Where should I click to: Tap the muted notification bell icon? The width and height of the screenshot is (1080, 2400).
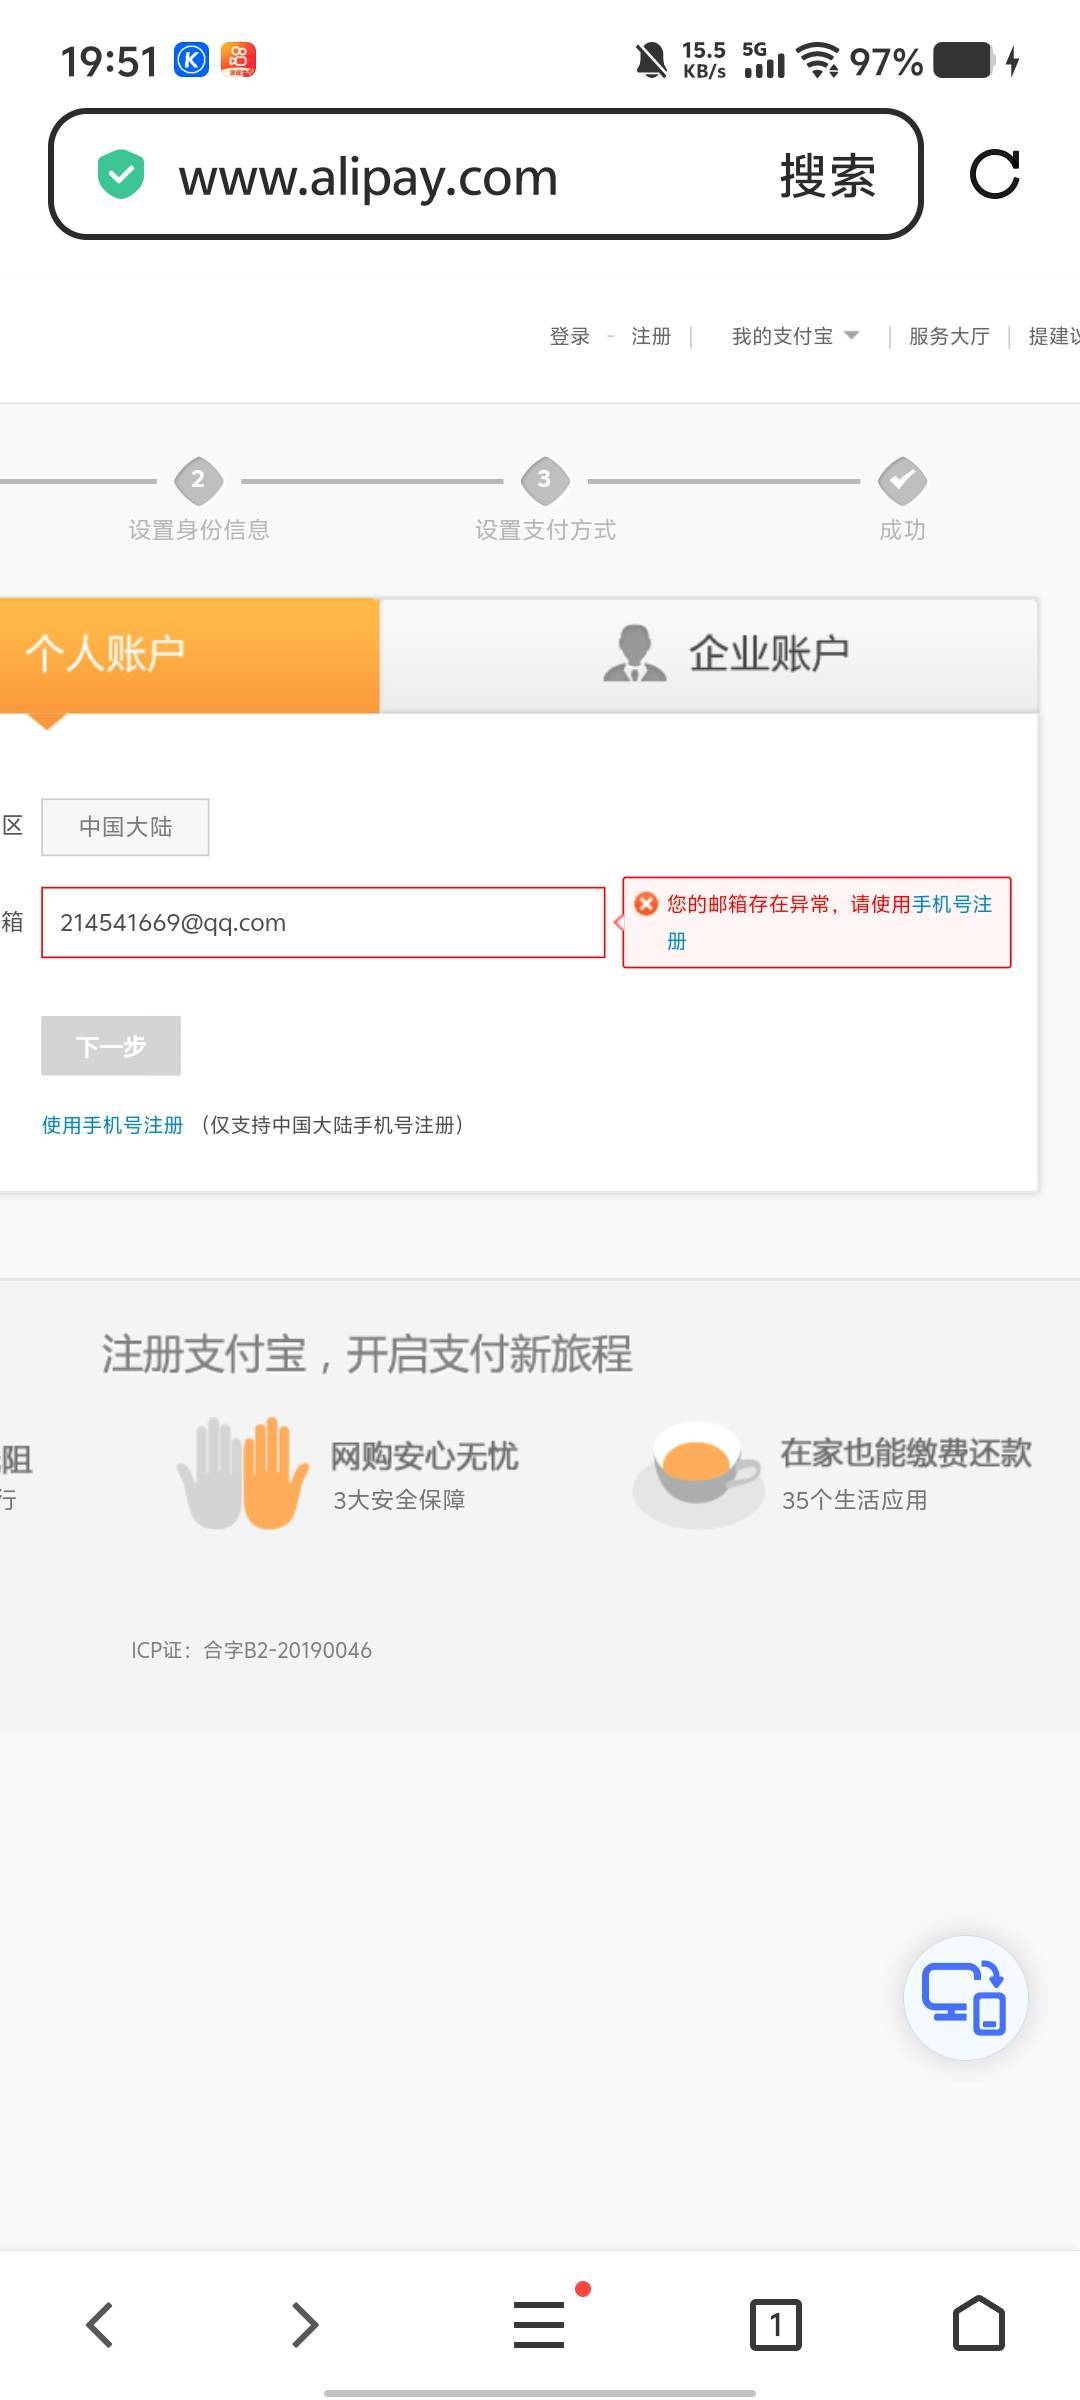[651, 61]
